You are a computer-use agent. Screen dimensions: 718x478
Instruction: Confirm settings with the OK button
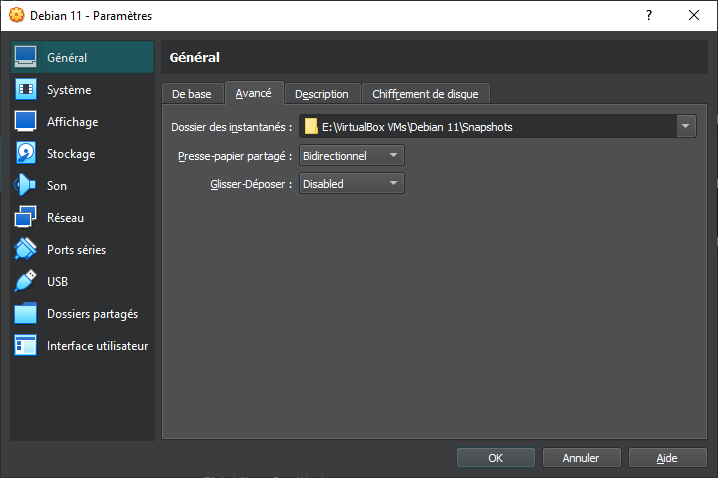click(496, 458)
